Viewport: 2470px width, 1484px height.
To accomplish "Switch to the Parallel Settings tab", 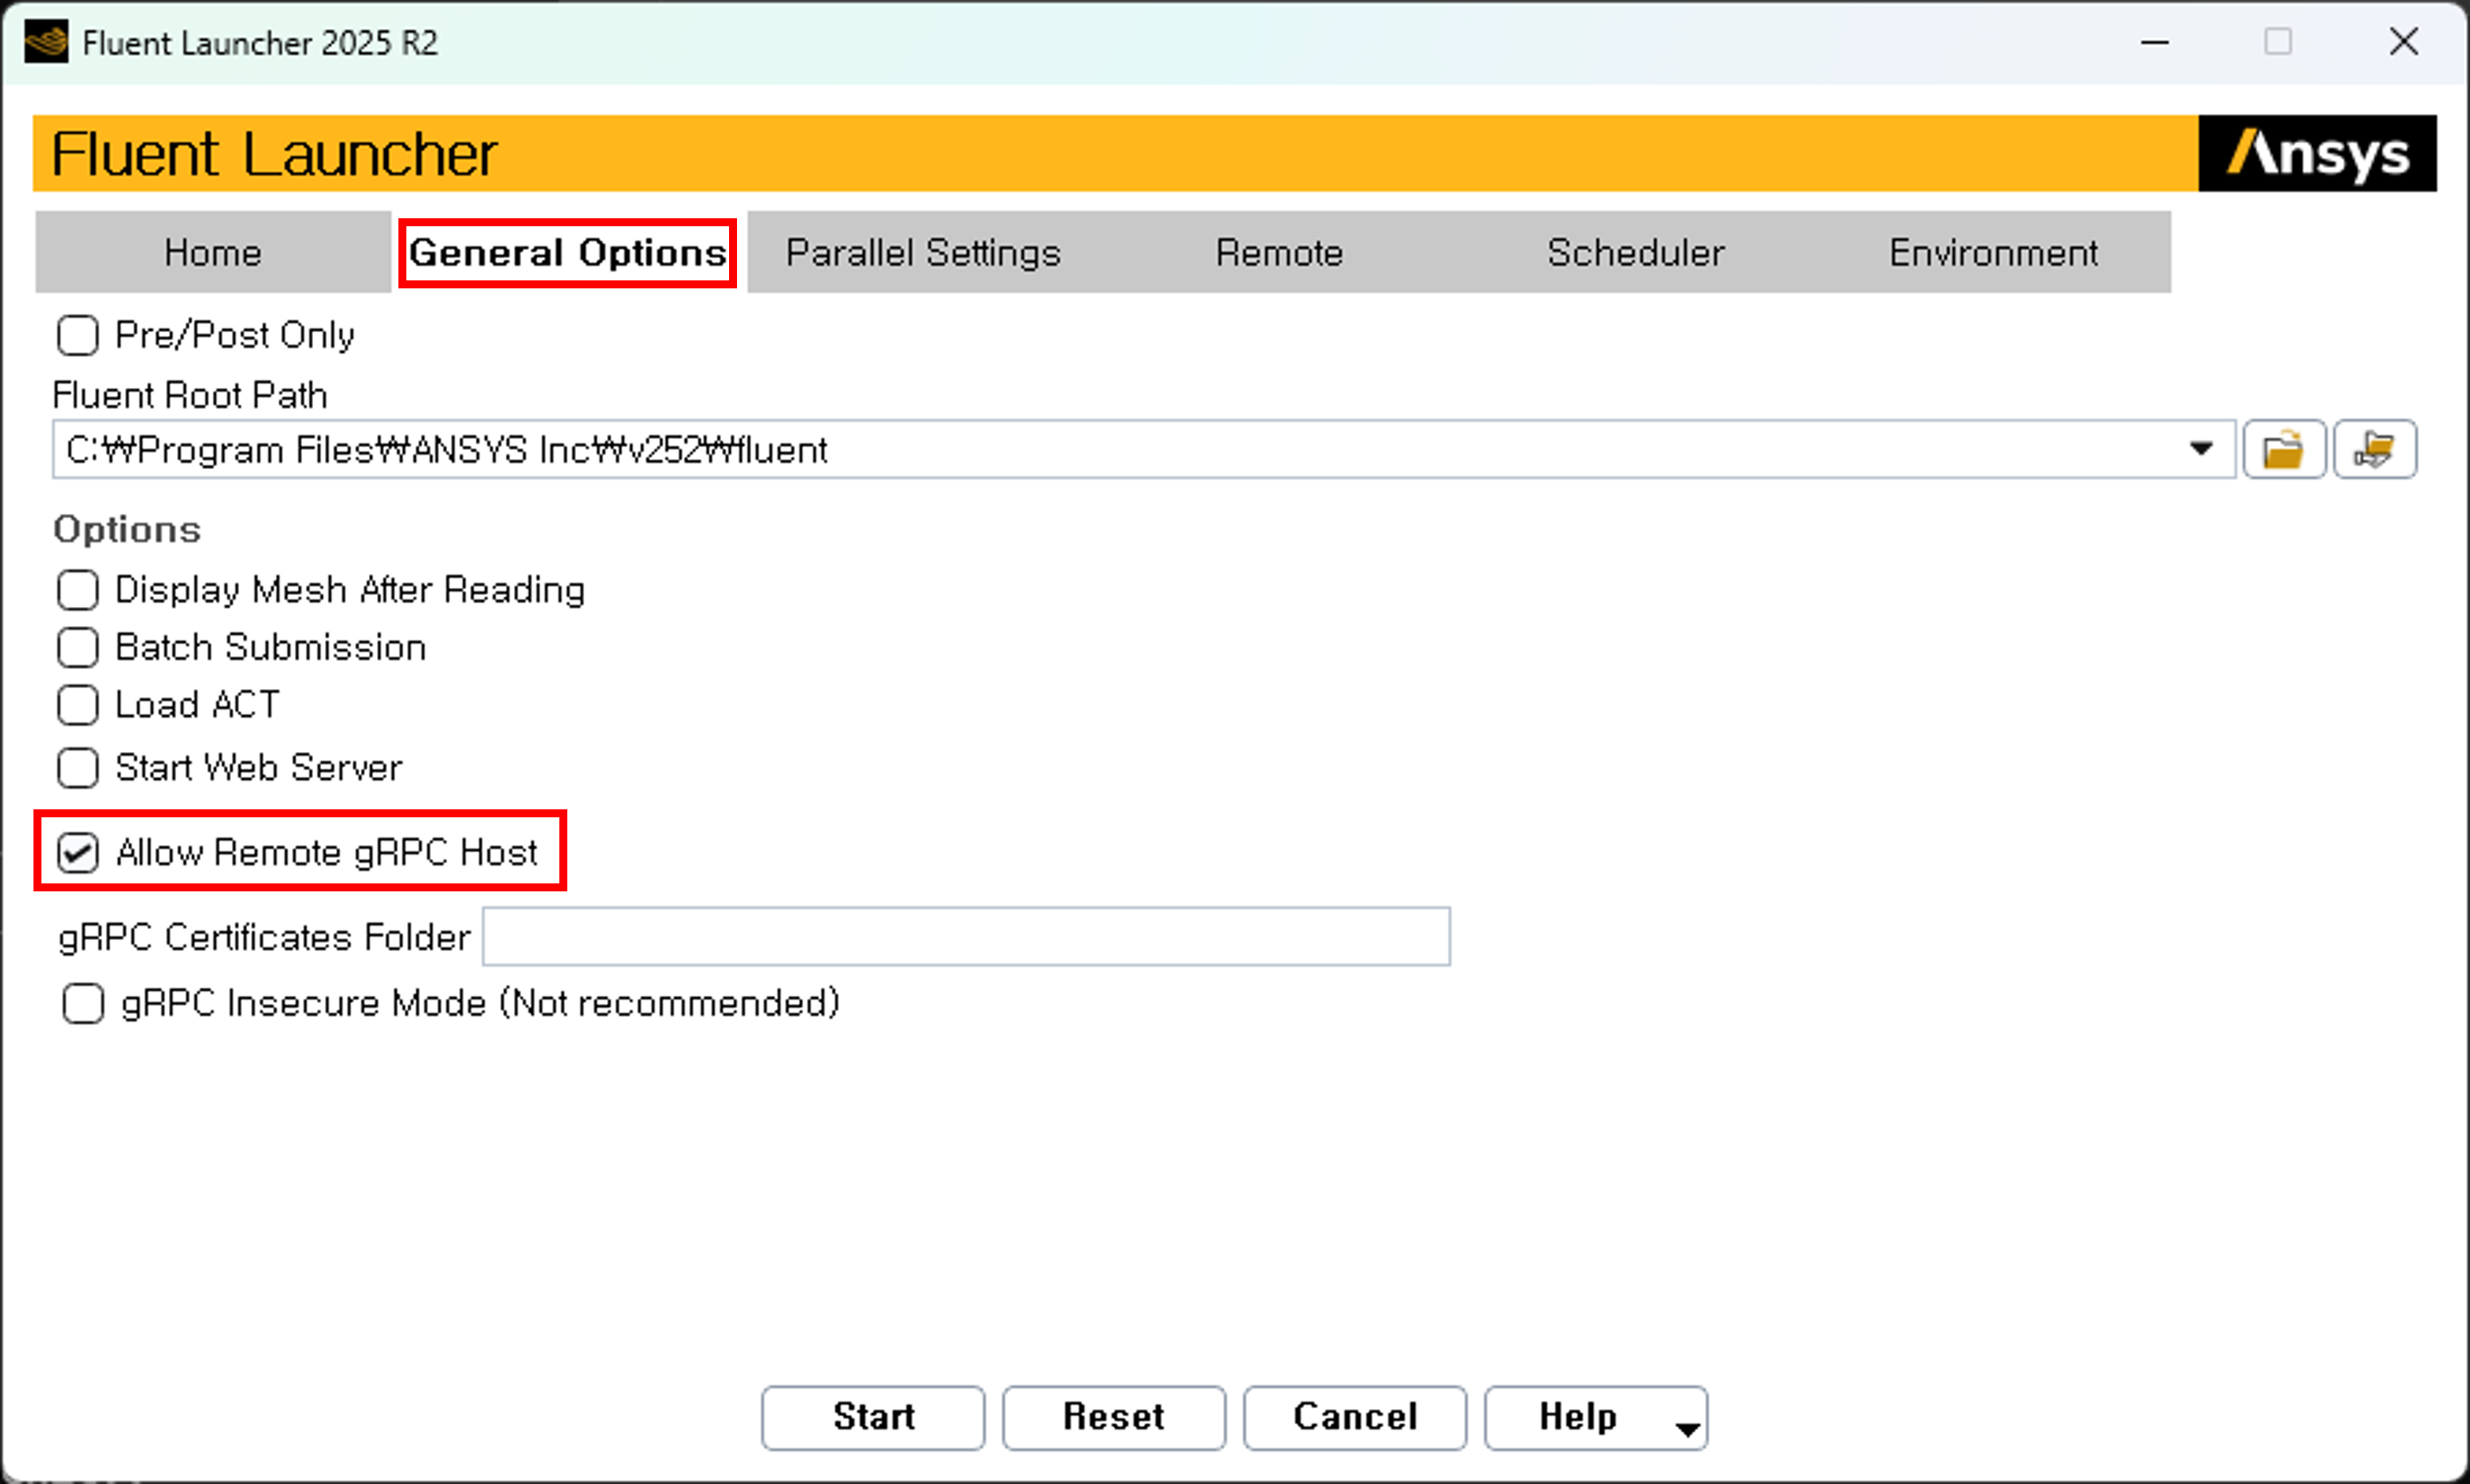I will pos(922,253).
